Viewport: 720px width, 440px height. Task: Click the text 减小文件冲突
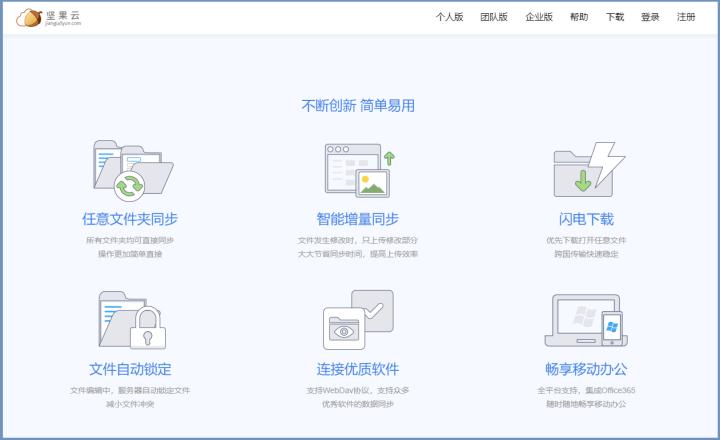[x=130, y=404]
